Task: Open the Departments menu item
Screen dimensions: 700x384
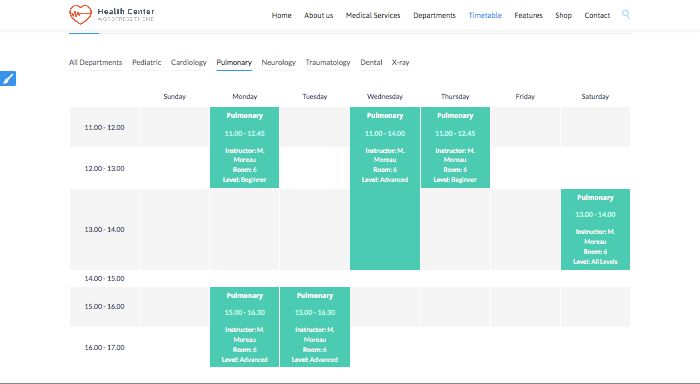Action: 434,15
